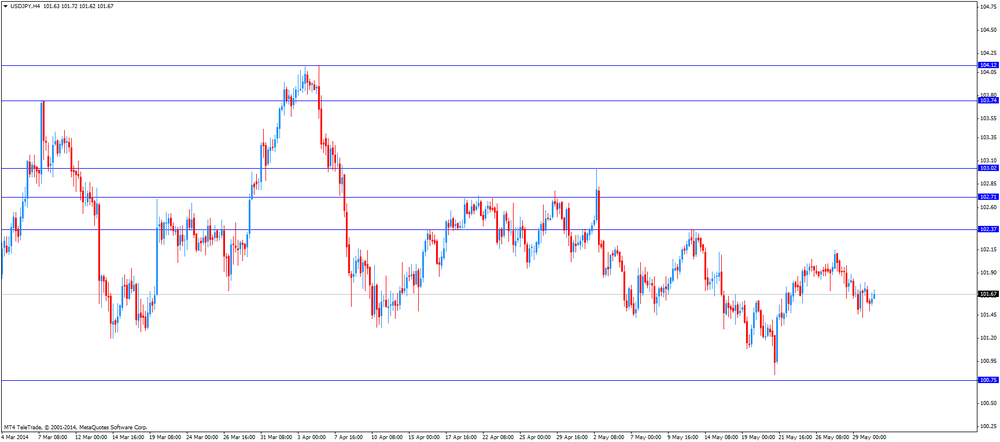Click the 10 Apr 08:00 time label

coord(386,438)
